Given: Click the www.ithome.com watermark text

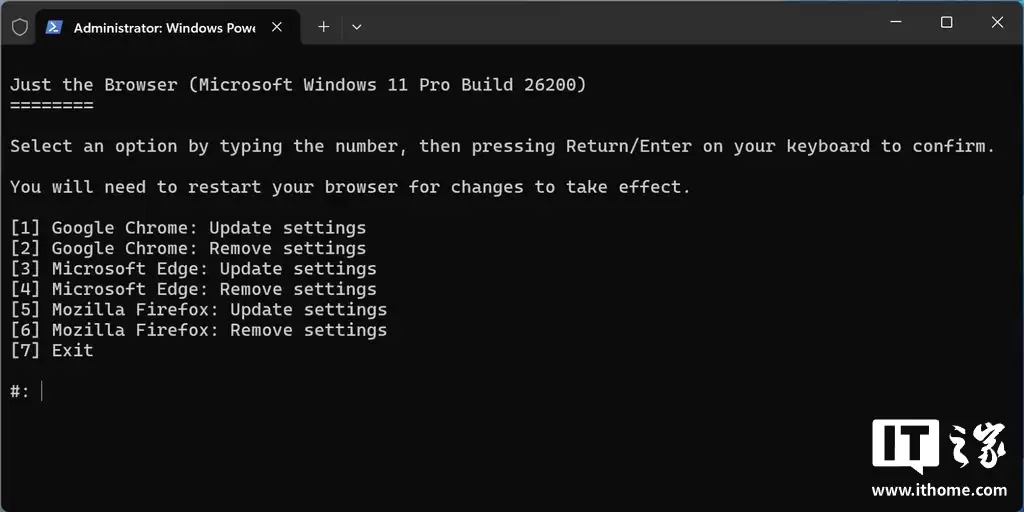Looking at the screenshot, I should tap(939, 490).
